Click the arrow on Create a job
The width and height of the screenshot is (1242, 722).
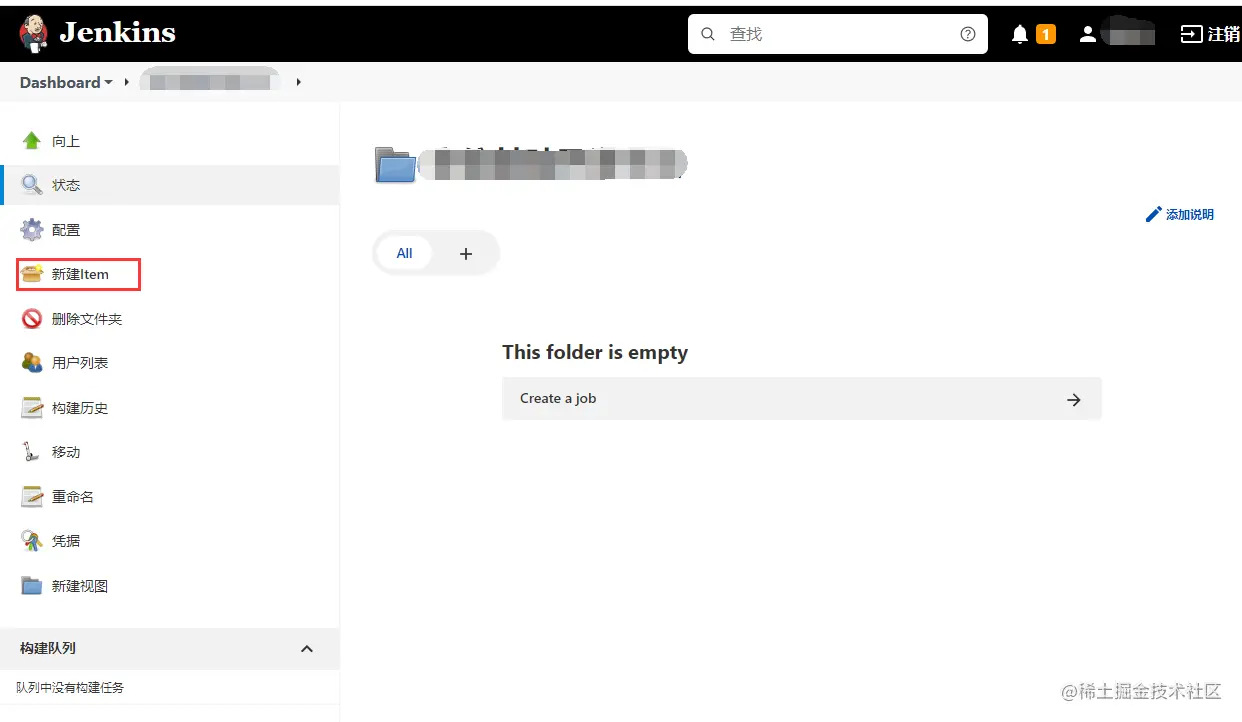click(1073, 399)
